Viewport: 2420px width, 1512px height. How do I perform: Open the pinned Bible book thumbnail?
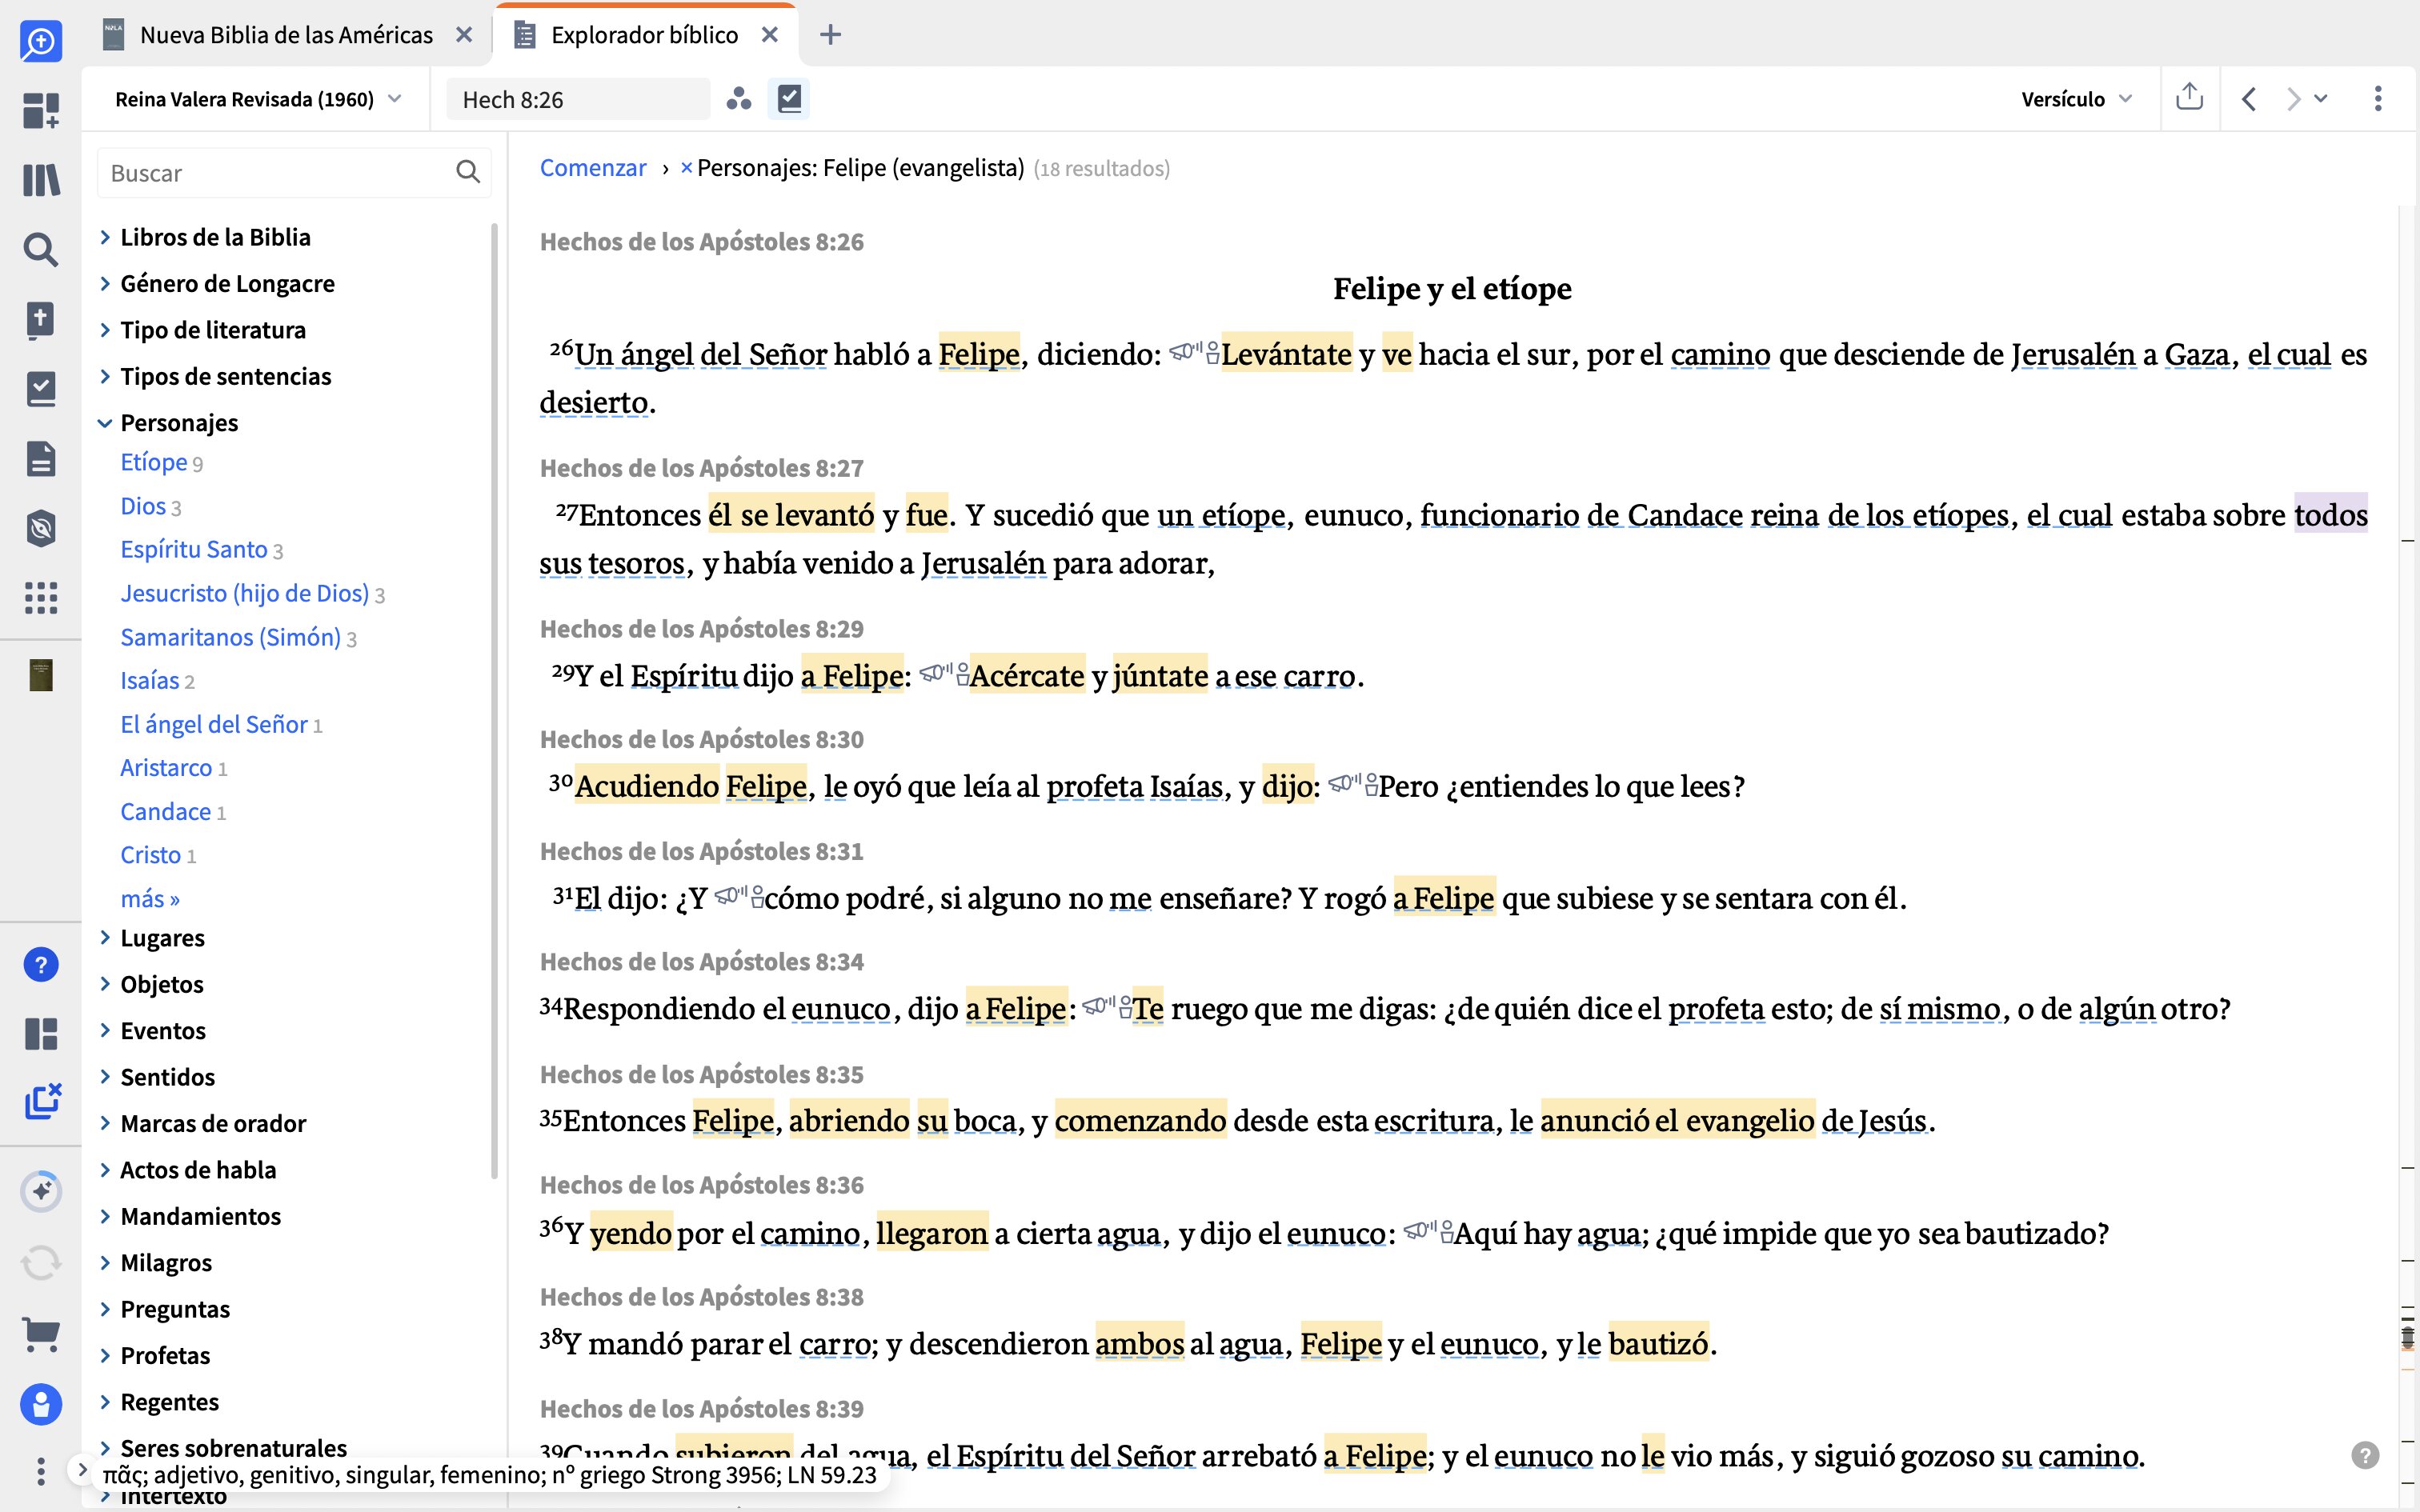pos(41,675)
